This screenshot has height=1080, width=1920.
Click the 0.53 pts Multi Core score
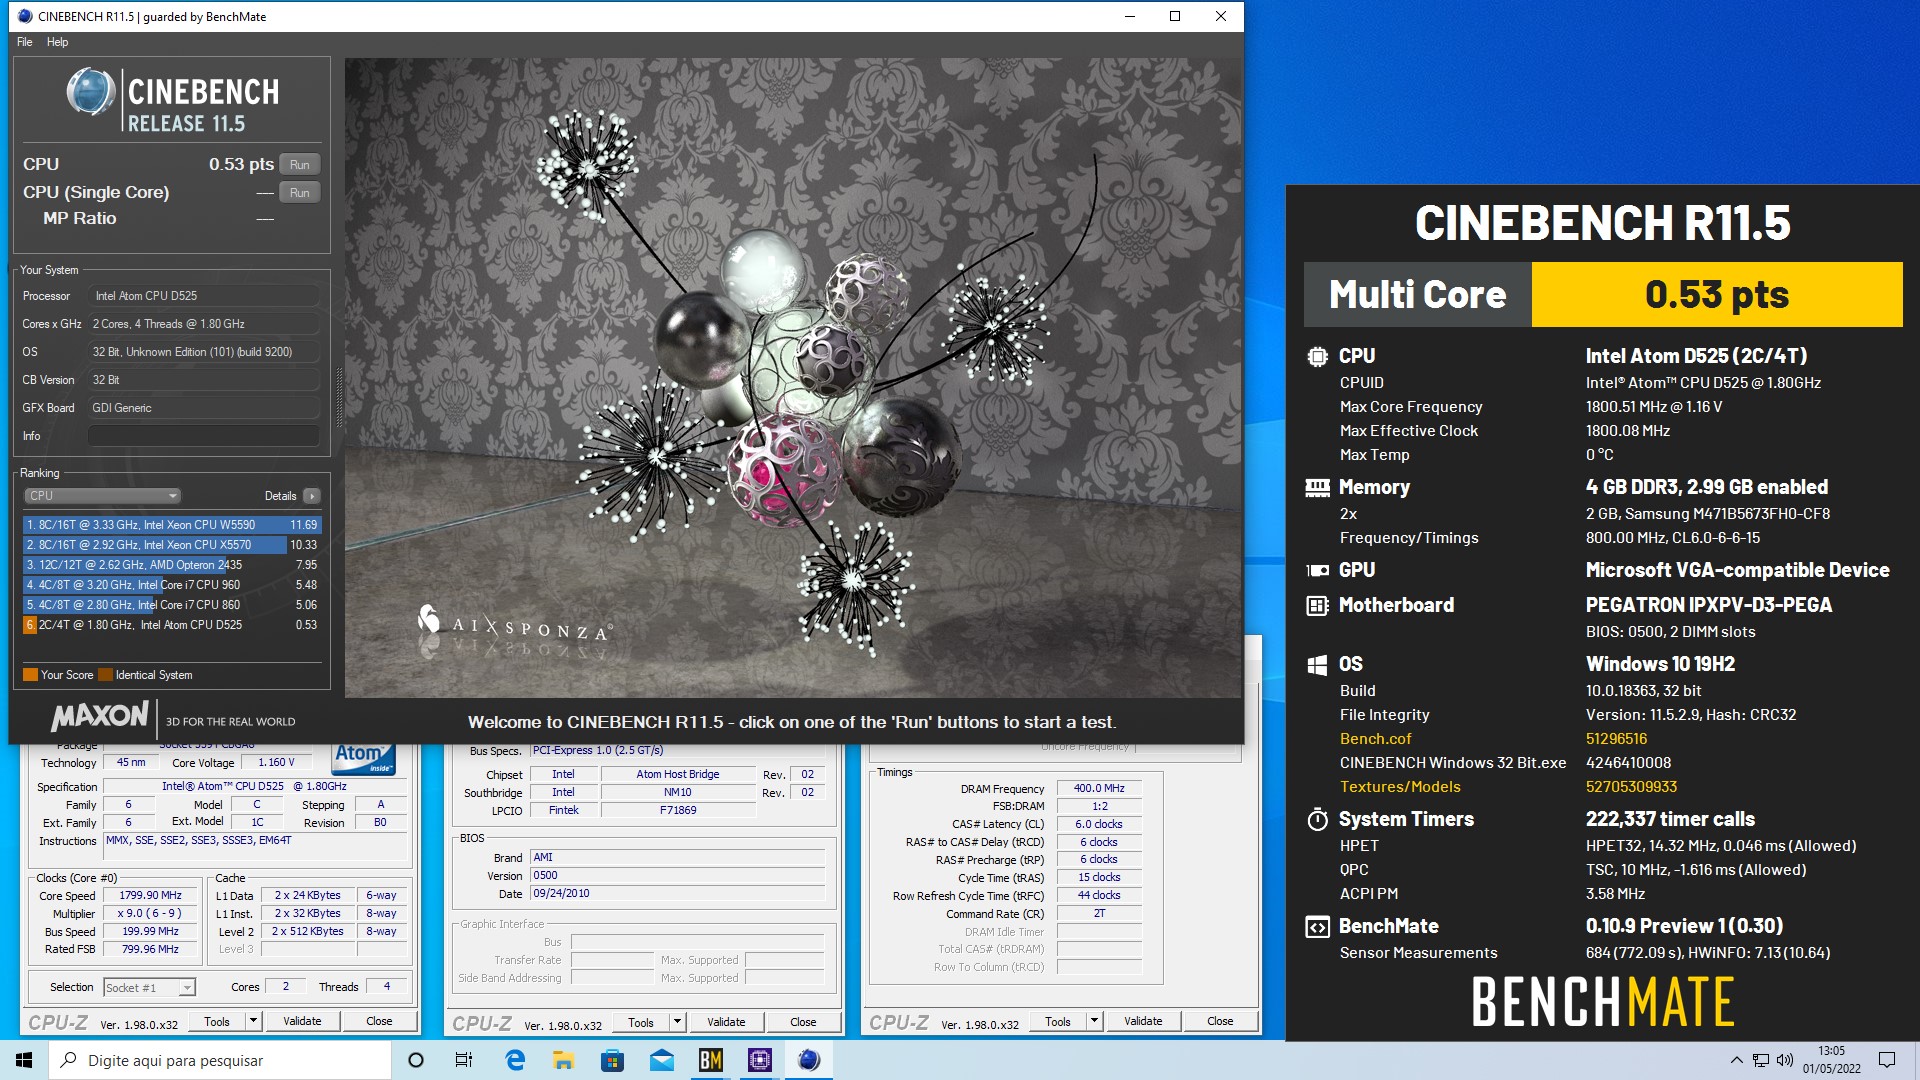click(1717, 294)
